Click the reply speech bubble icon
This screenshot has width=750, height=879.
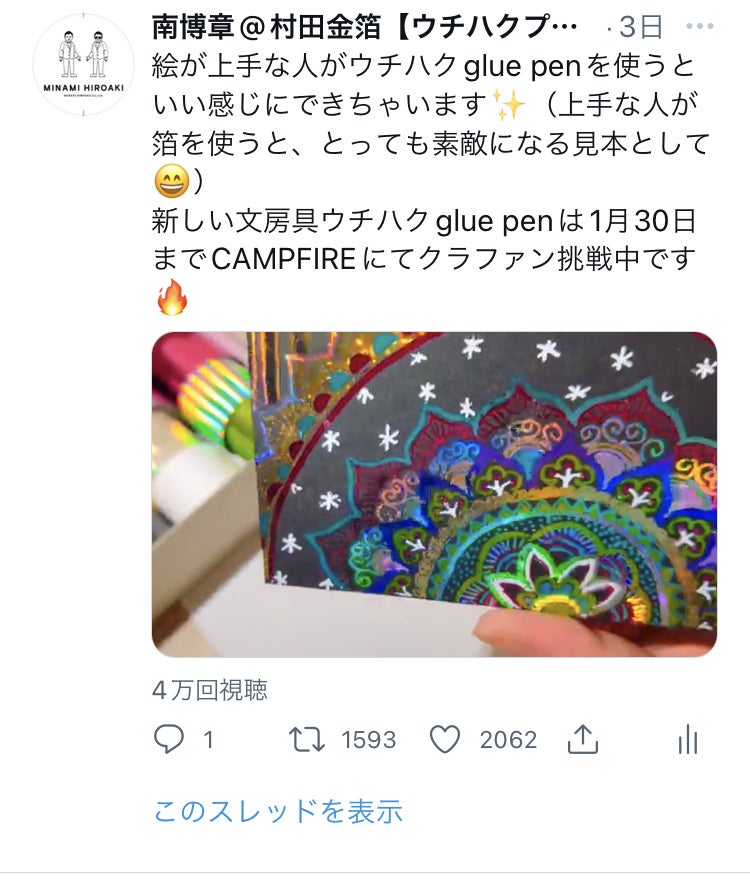point(168,739)
